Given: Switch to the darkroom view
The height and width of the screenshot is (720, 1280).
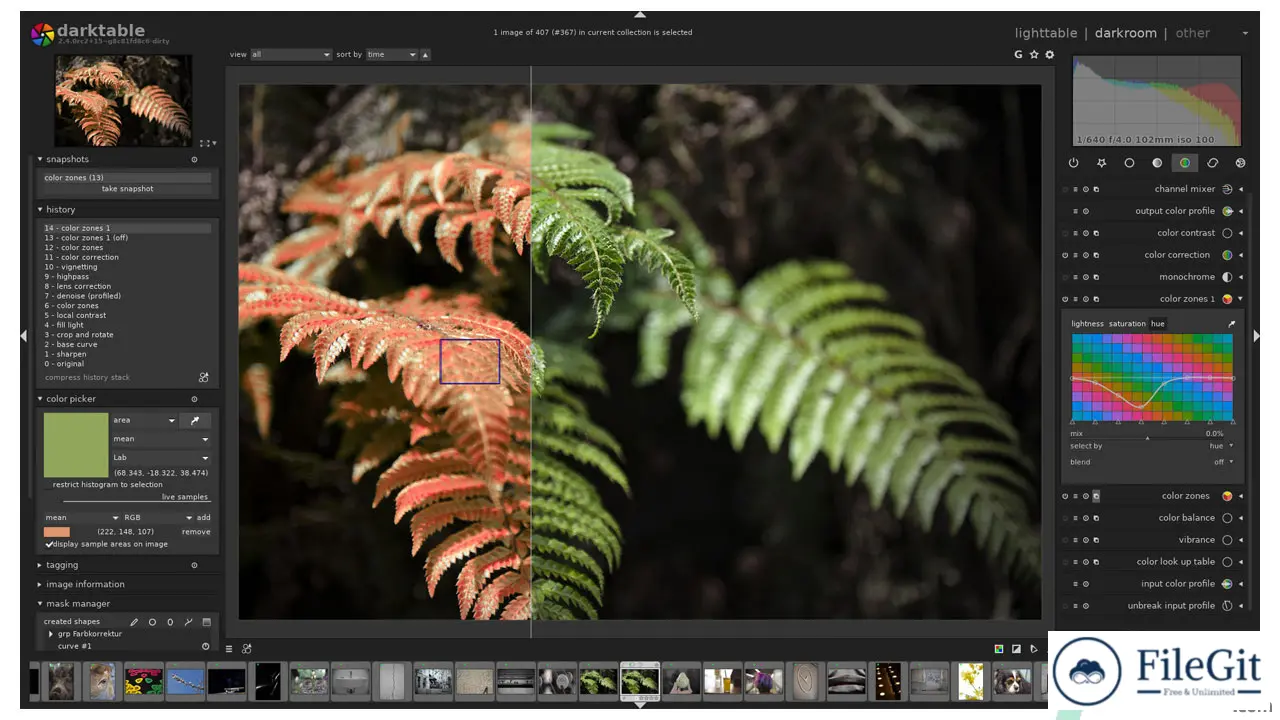Looking at the screenshot, I should click(1125, 33).
